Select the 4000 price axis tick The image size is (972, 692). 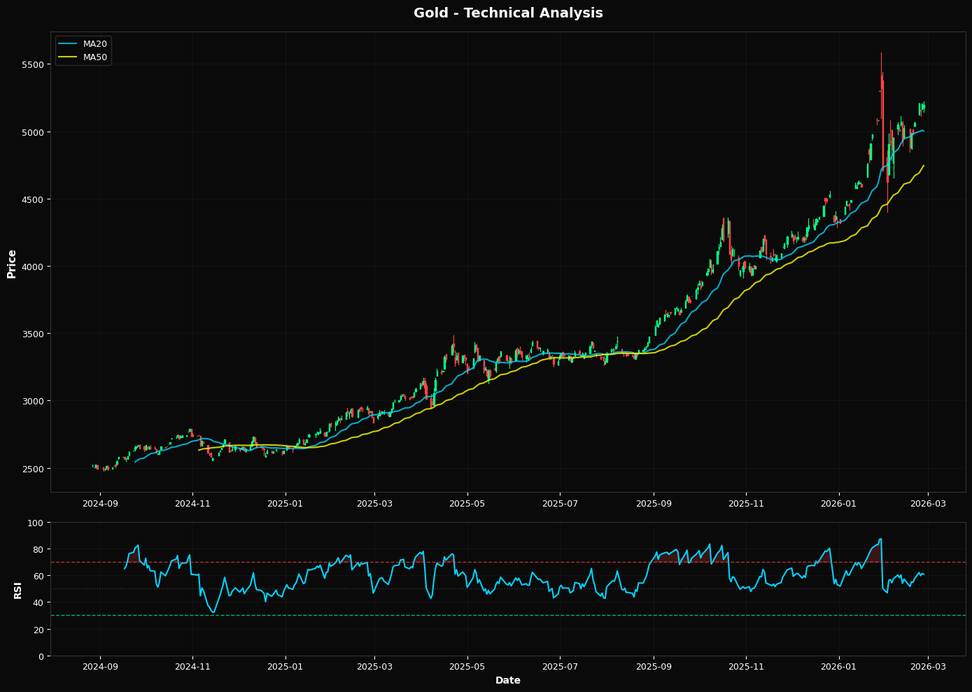click(33, 267)
